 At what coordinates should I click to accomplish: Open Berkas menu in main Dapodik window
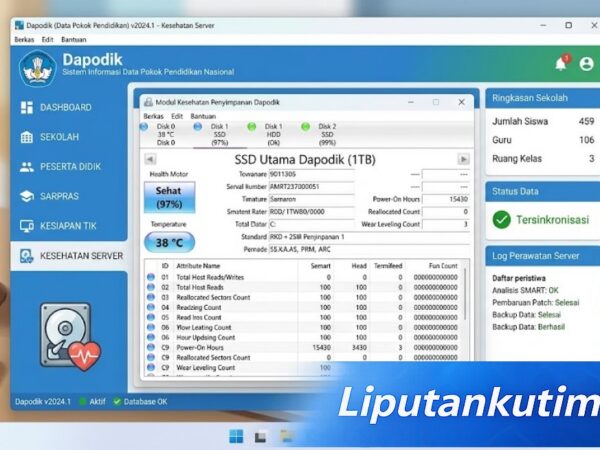click(x=24, y=39)
